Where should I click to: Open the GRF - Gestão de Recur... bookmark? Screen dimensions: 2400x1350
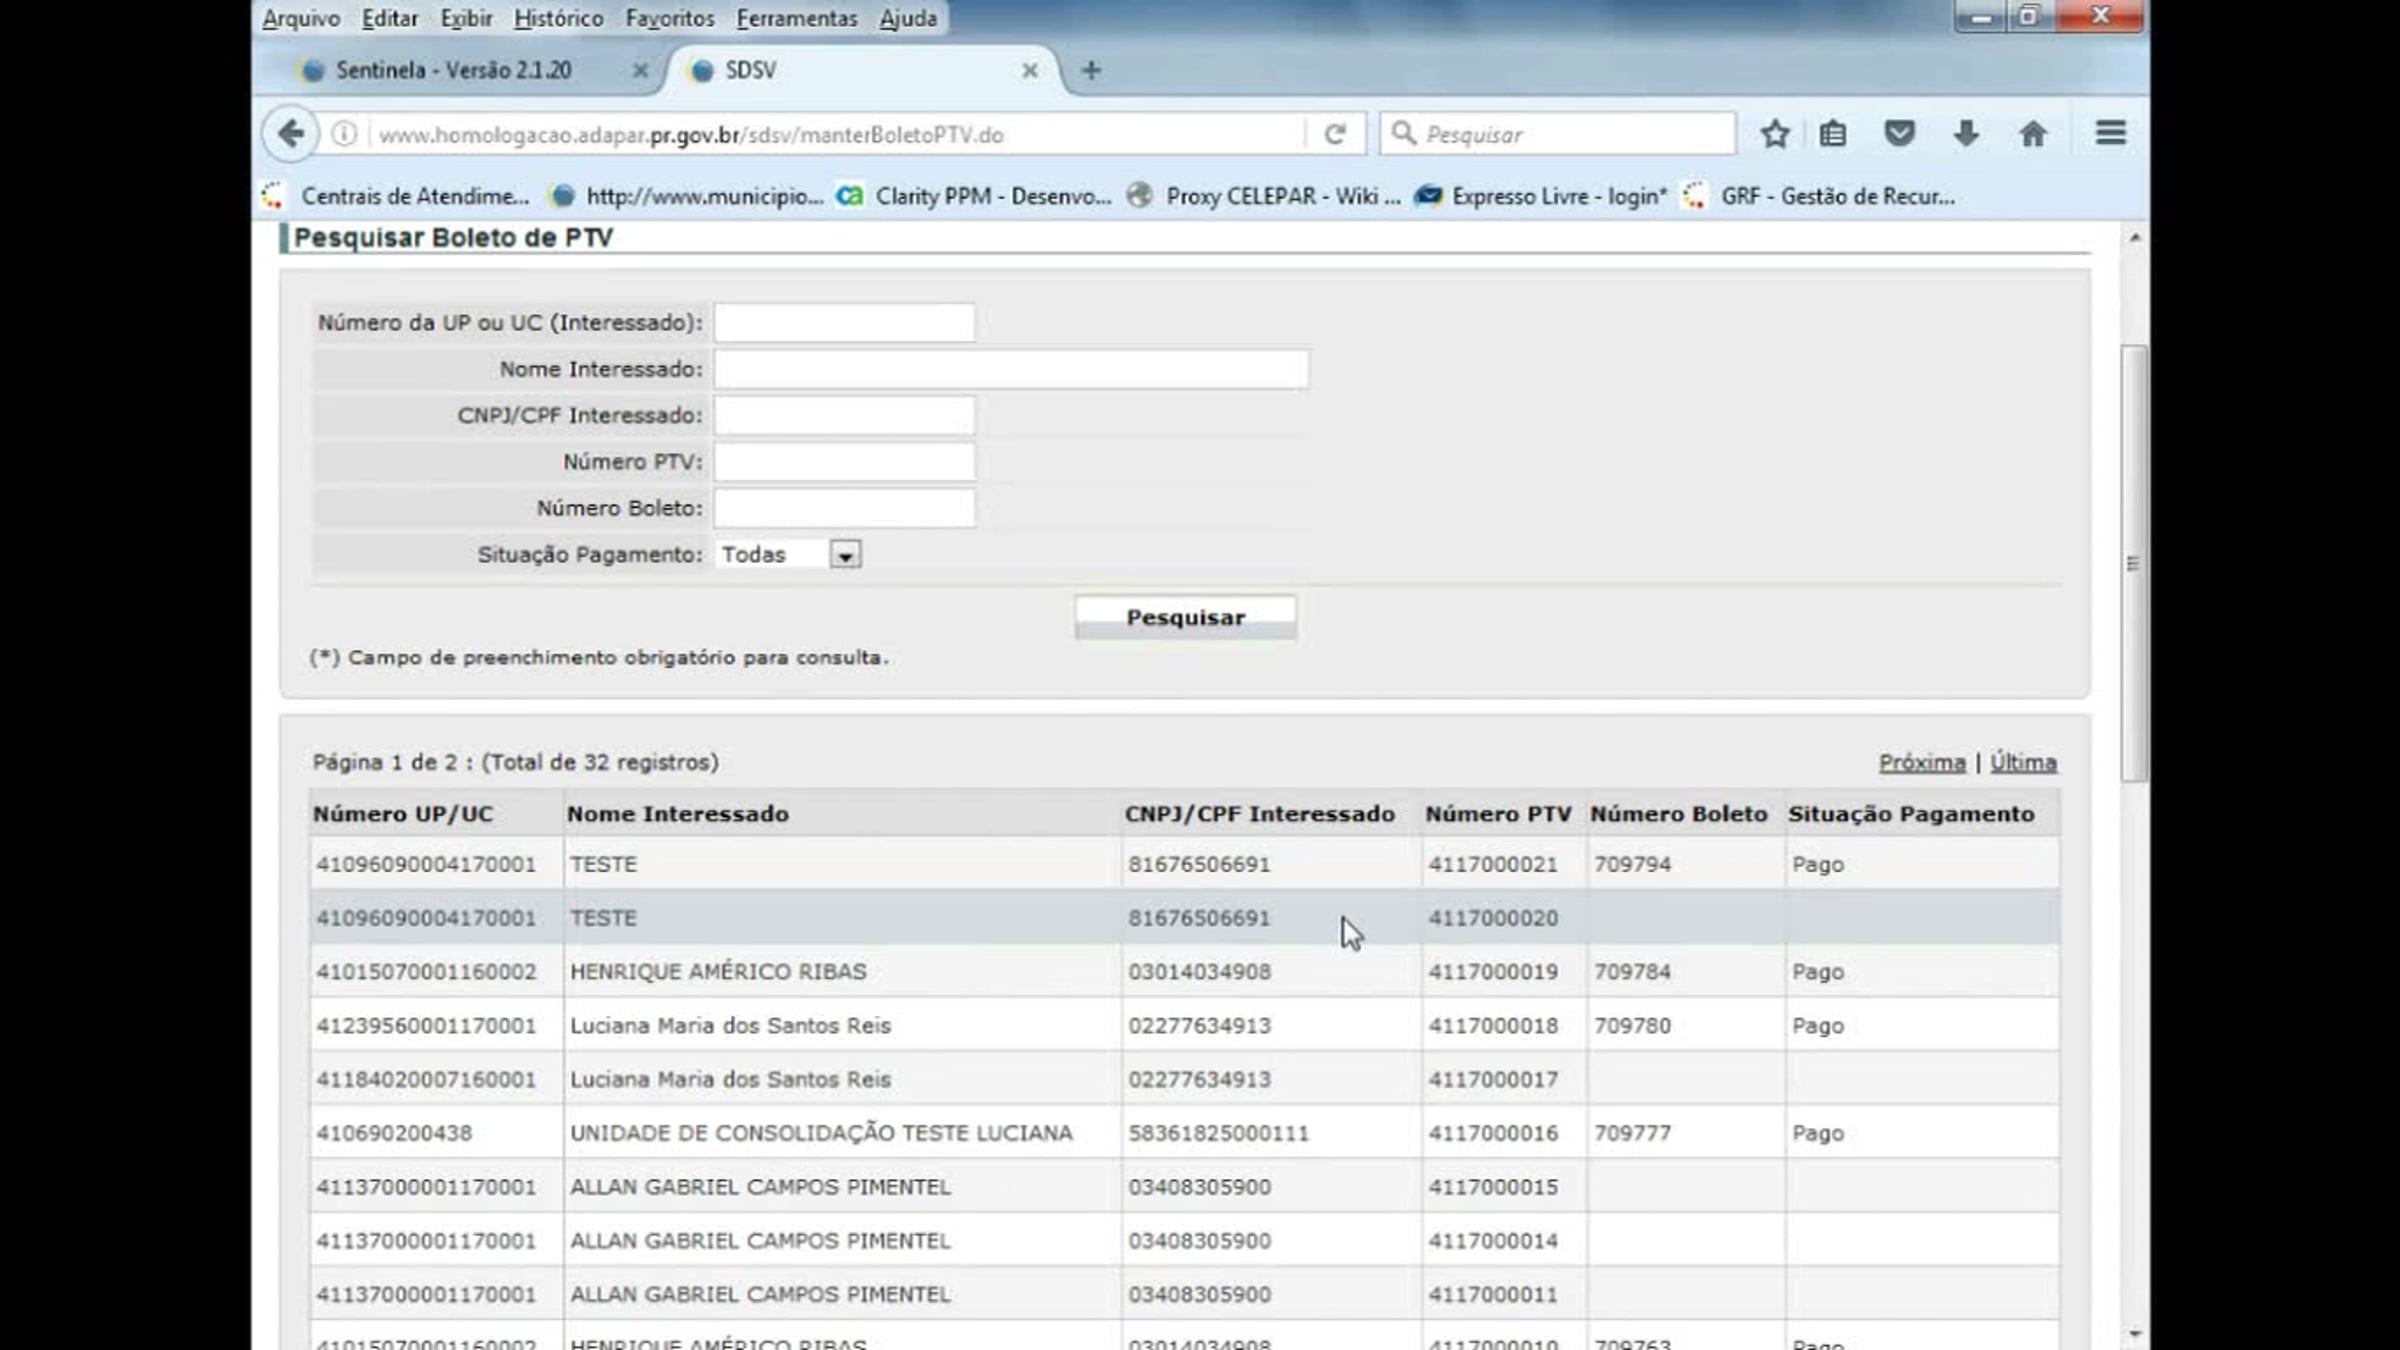(x=1819, y=196)
